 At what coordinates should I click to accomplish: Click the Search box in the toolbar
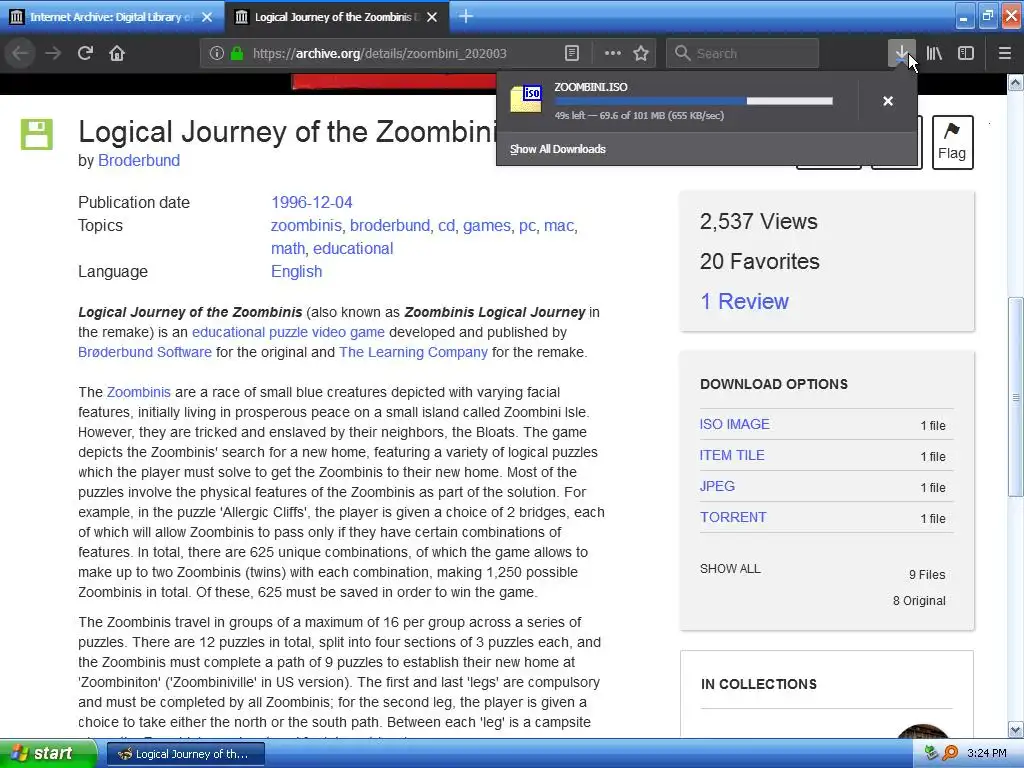click(743, 54)
